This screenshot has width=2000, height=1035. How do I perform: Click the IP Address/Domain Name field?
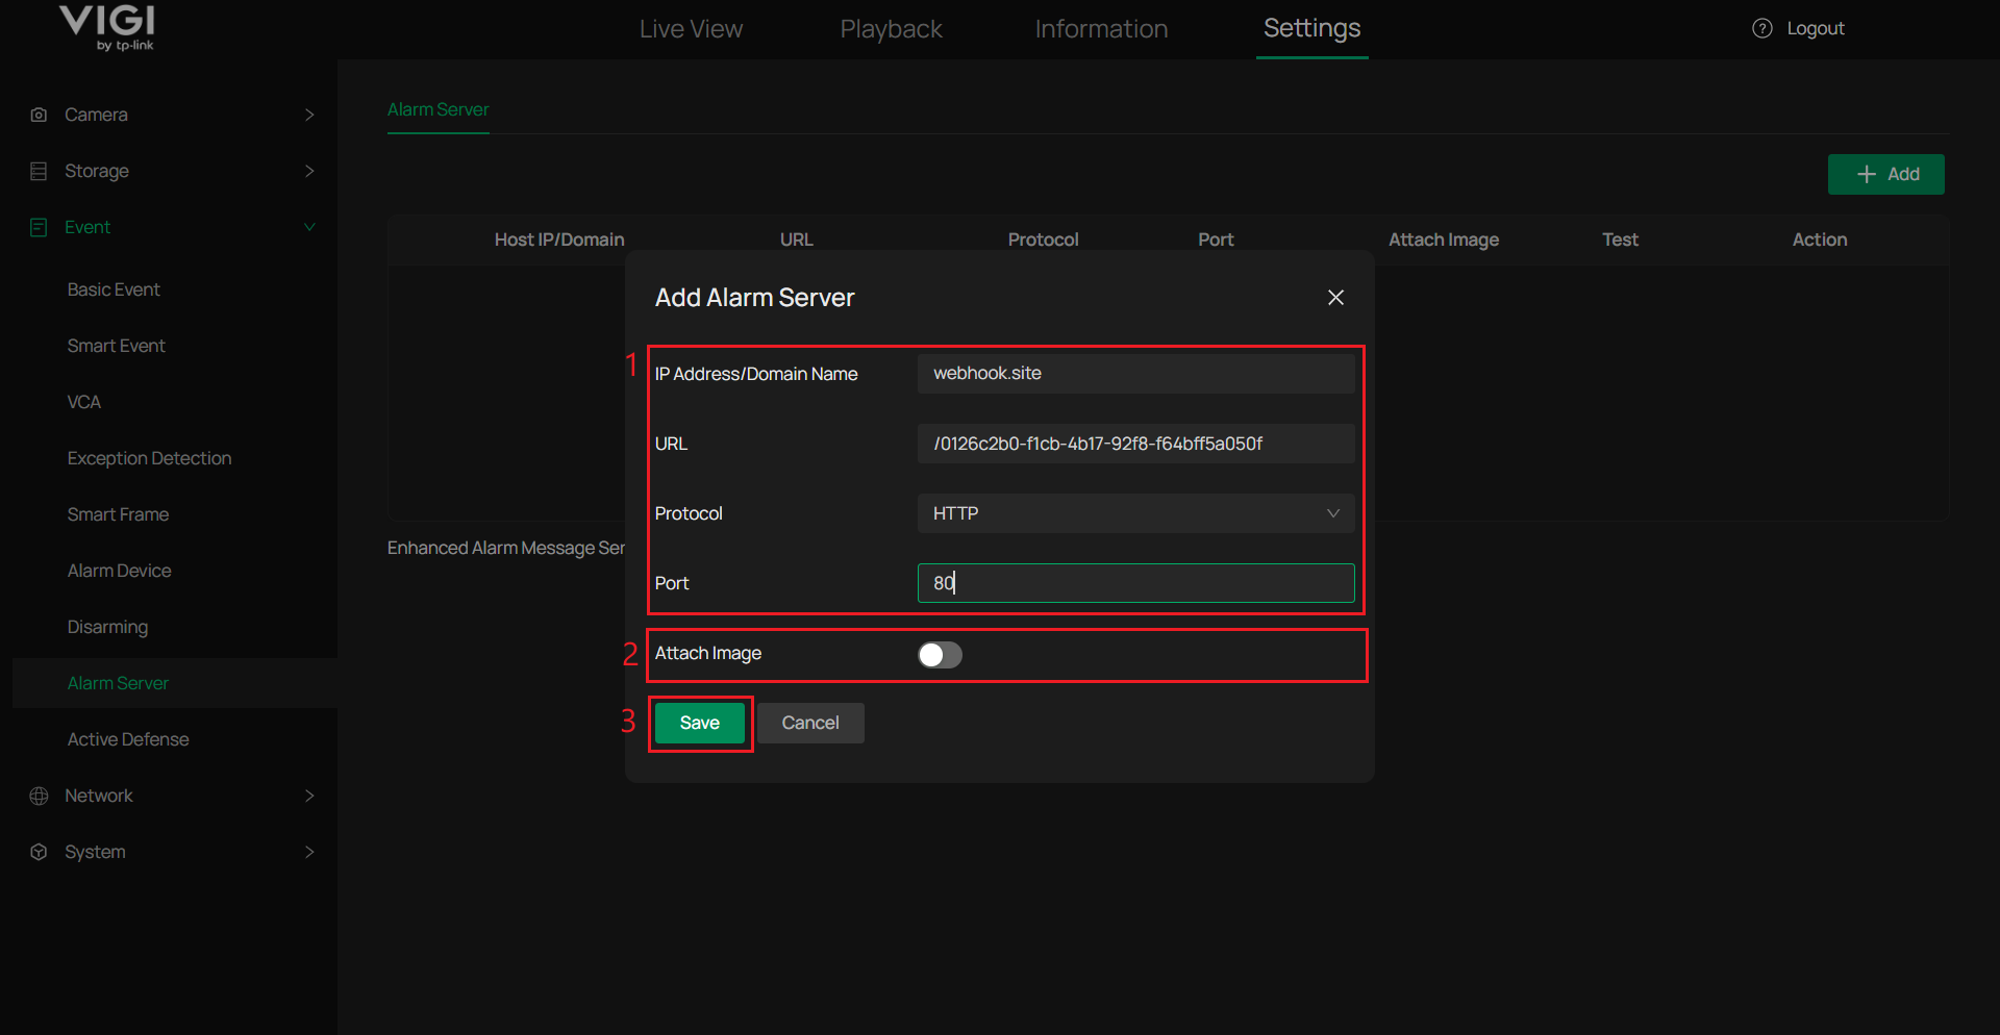click(1136, 373)
